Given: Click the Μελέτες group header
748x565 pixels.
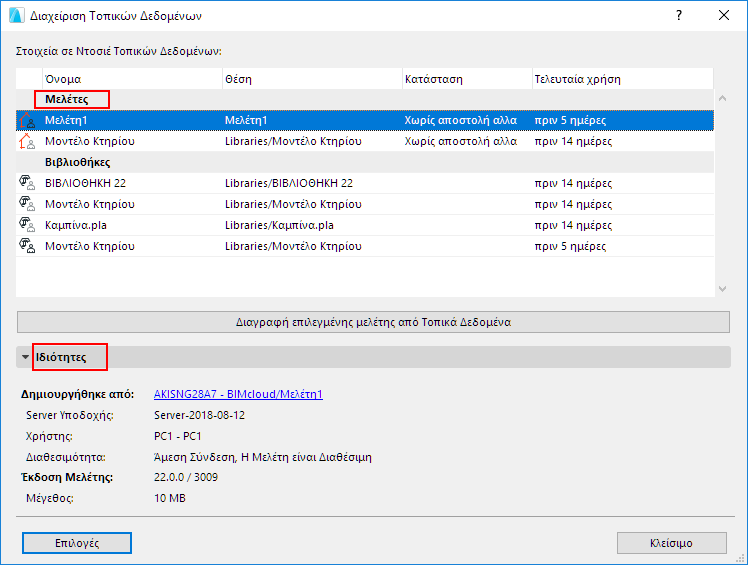Looking at the screenshot, I should pyautogui.click(x=66, y=99).
